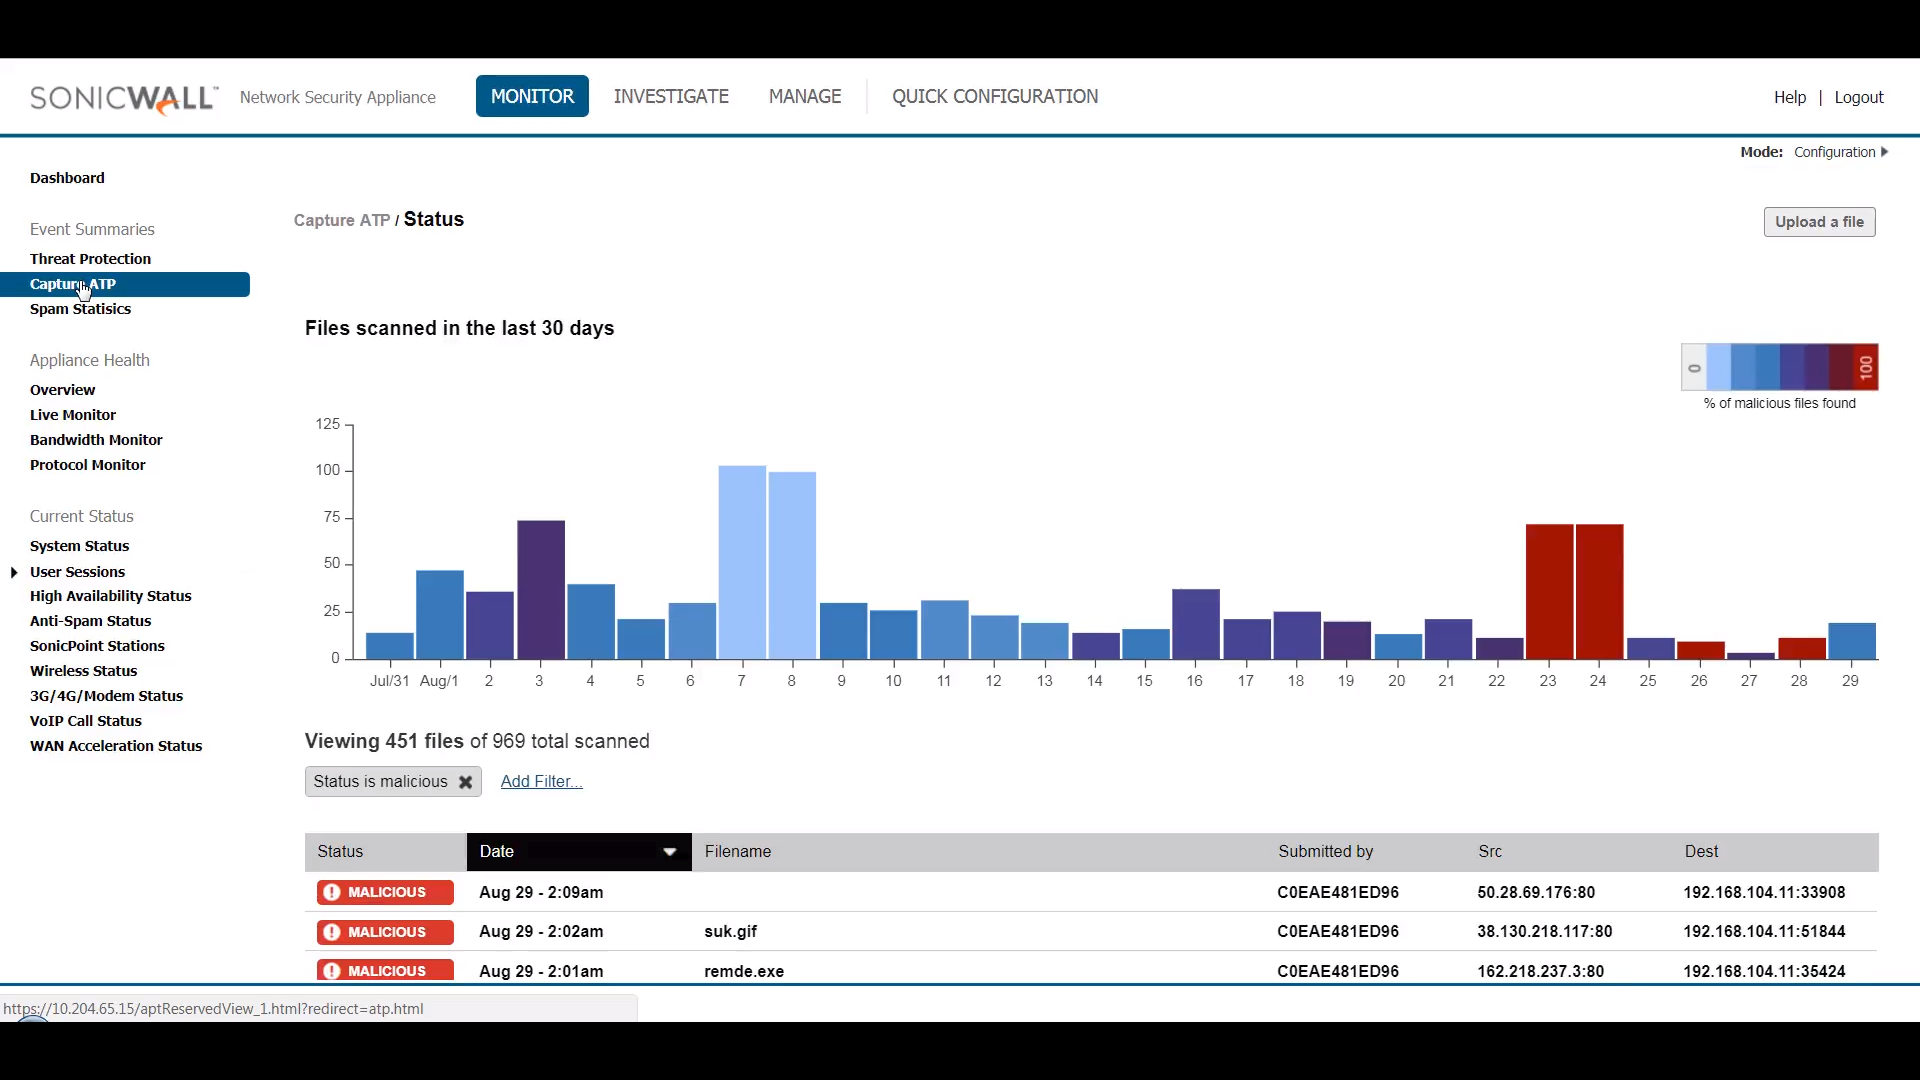This screenshot has width=1920, height=1080.
Task: Sort by the Dest column header
Action: (x=1775, y=852)
